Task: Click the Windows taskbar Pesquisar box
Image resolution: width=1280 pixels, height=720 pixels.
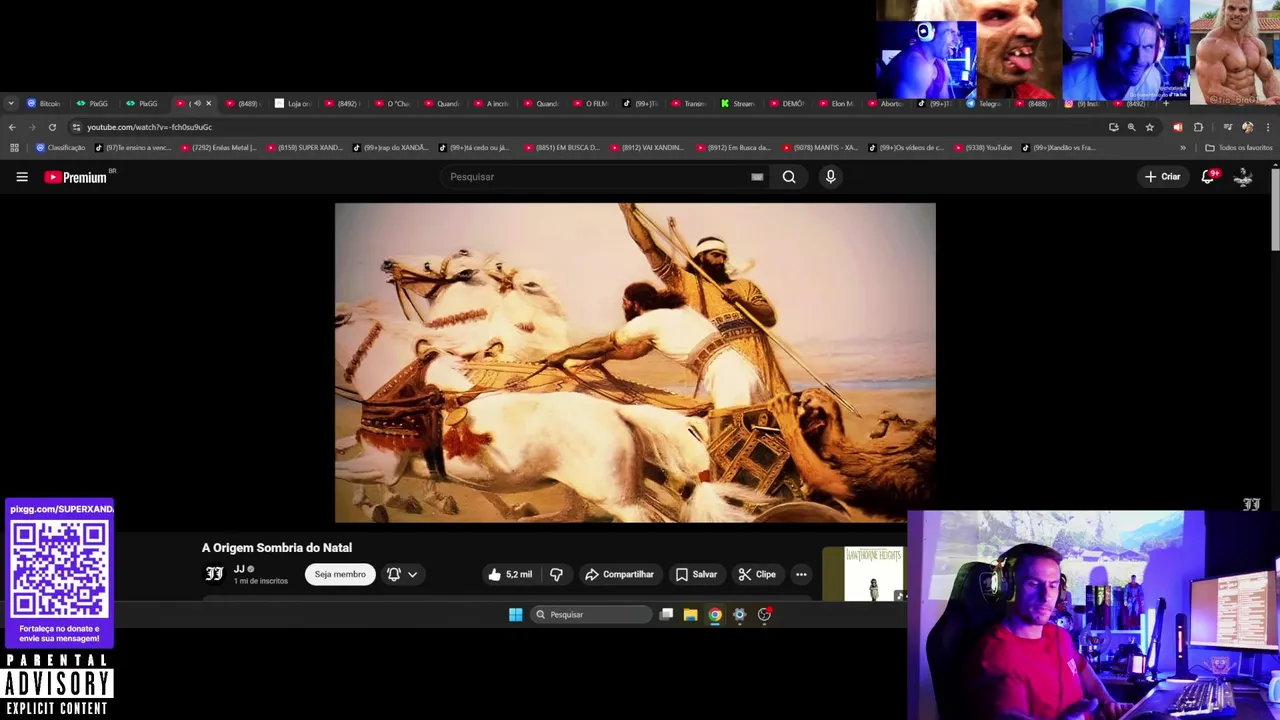Action: tap(590, 615)
